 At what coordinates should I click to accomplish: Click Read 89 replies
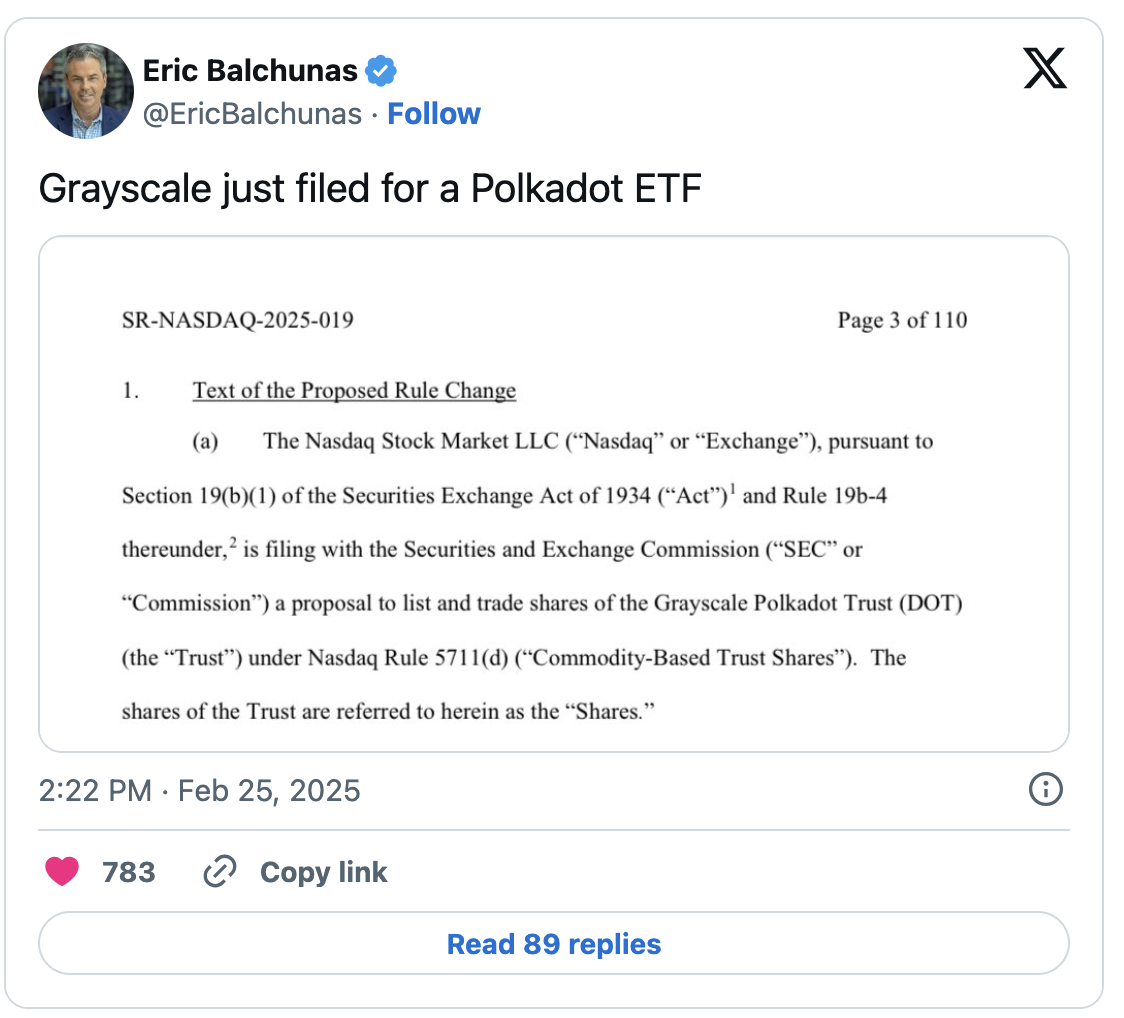(553, 943)
